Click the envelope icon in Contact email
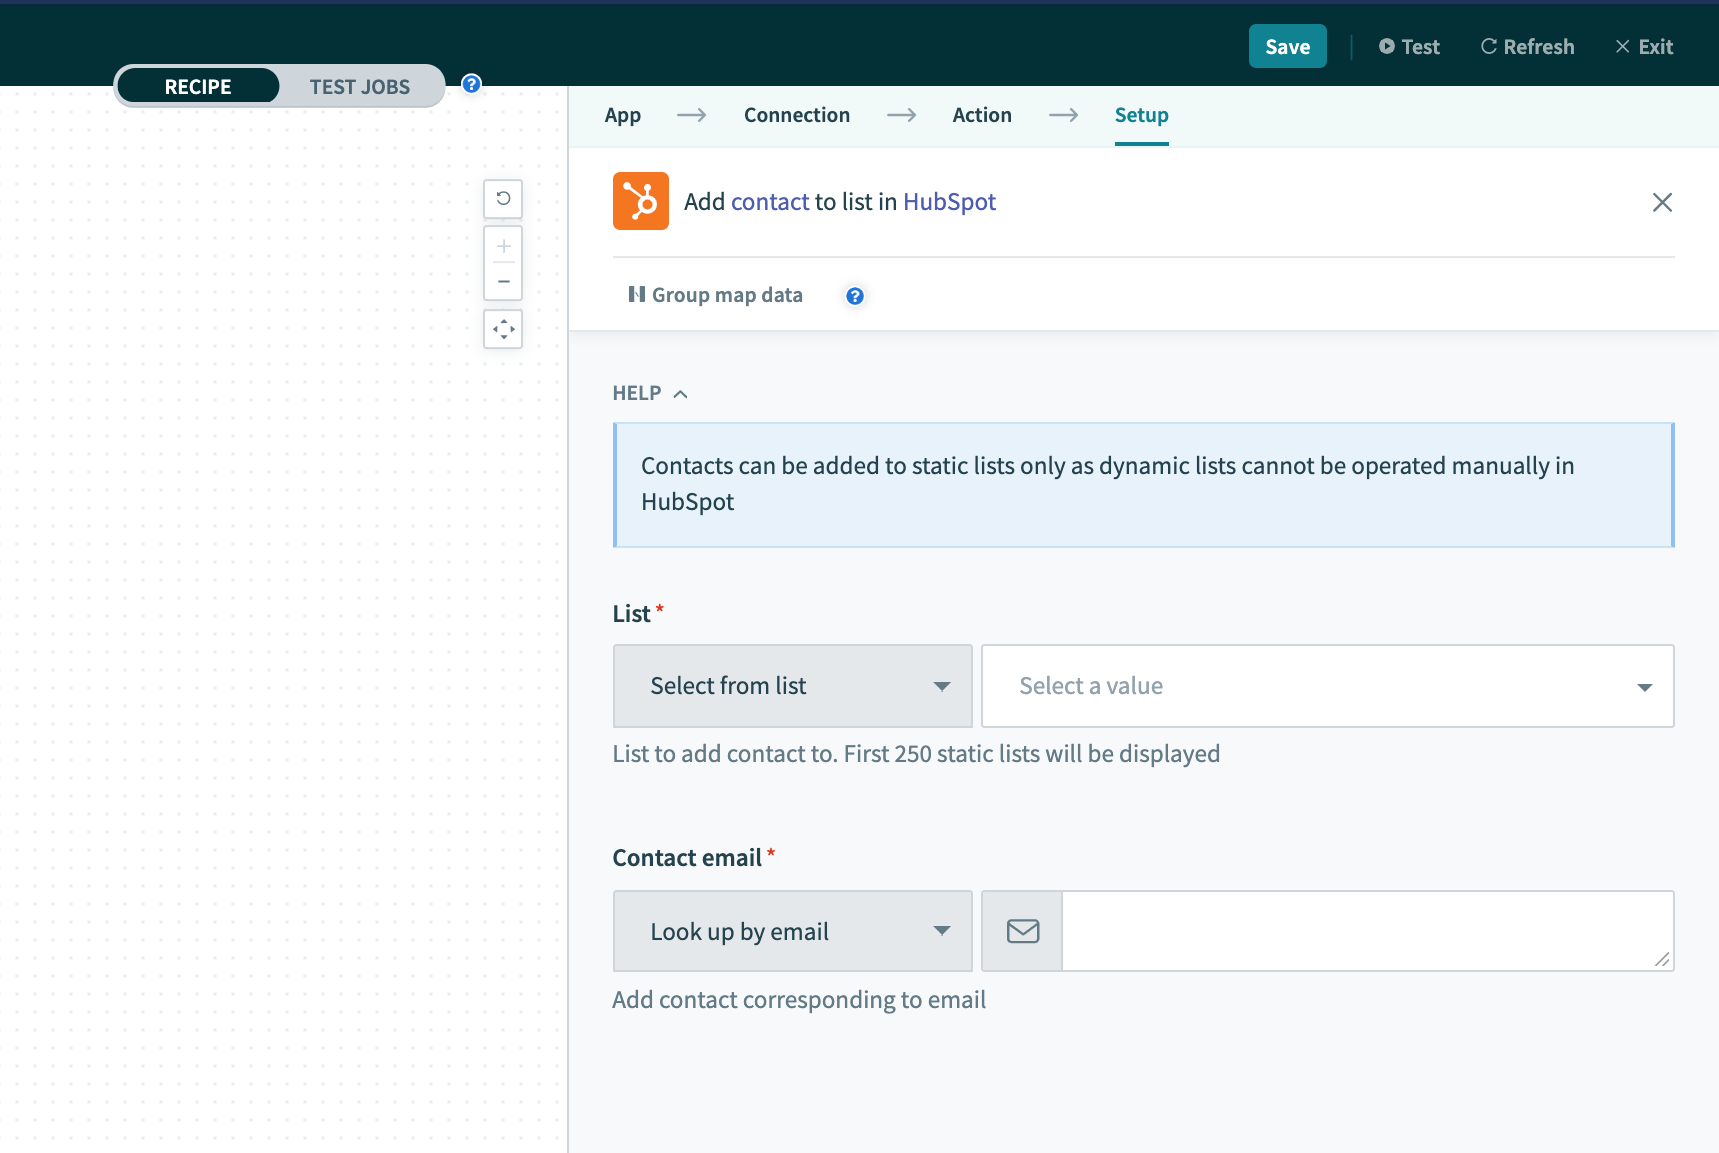Screen dimensions: 1719x1153 point(1021,930)
